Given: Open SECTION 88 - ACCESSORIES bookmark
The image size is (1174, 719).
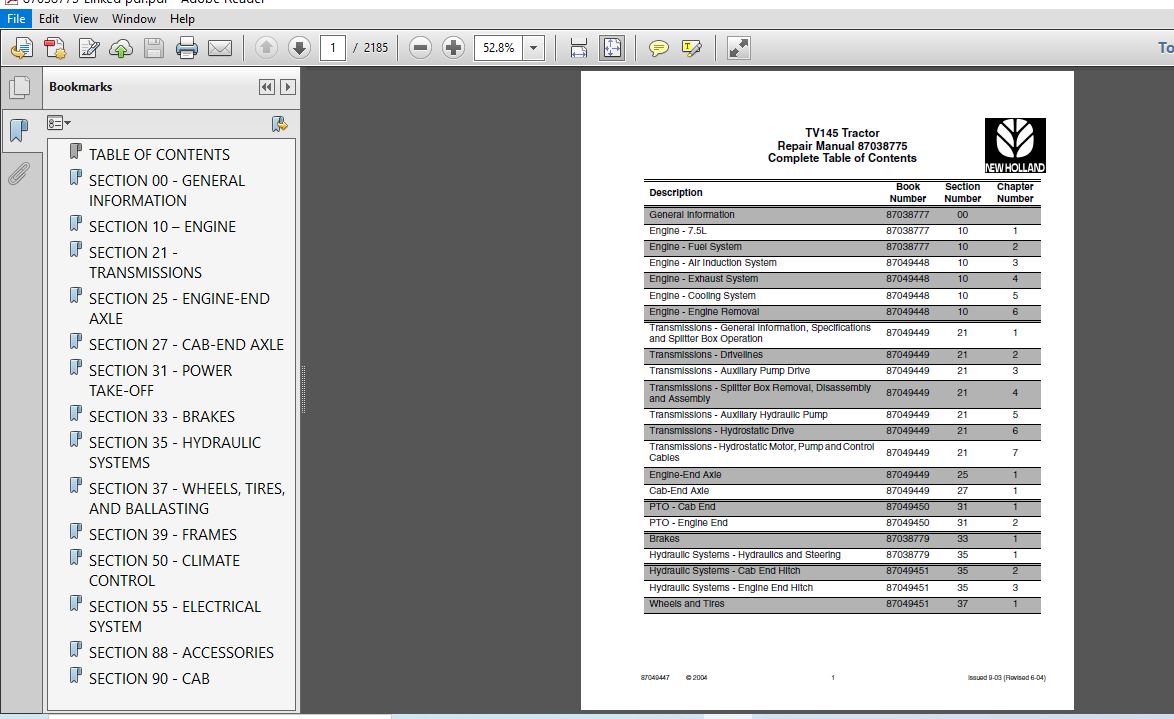Looking at the screenshot, I should [x=181, y=652].
